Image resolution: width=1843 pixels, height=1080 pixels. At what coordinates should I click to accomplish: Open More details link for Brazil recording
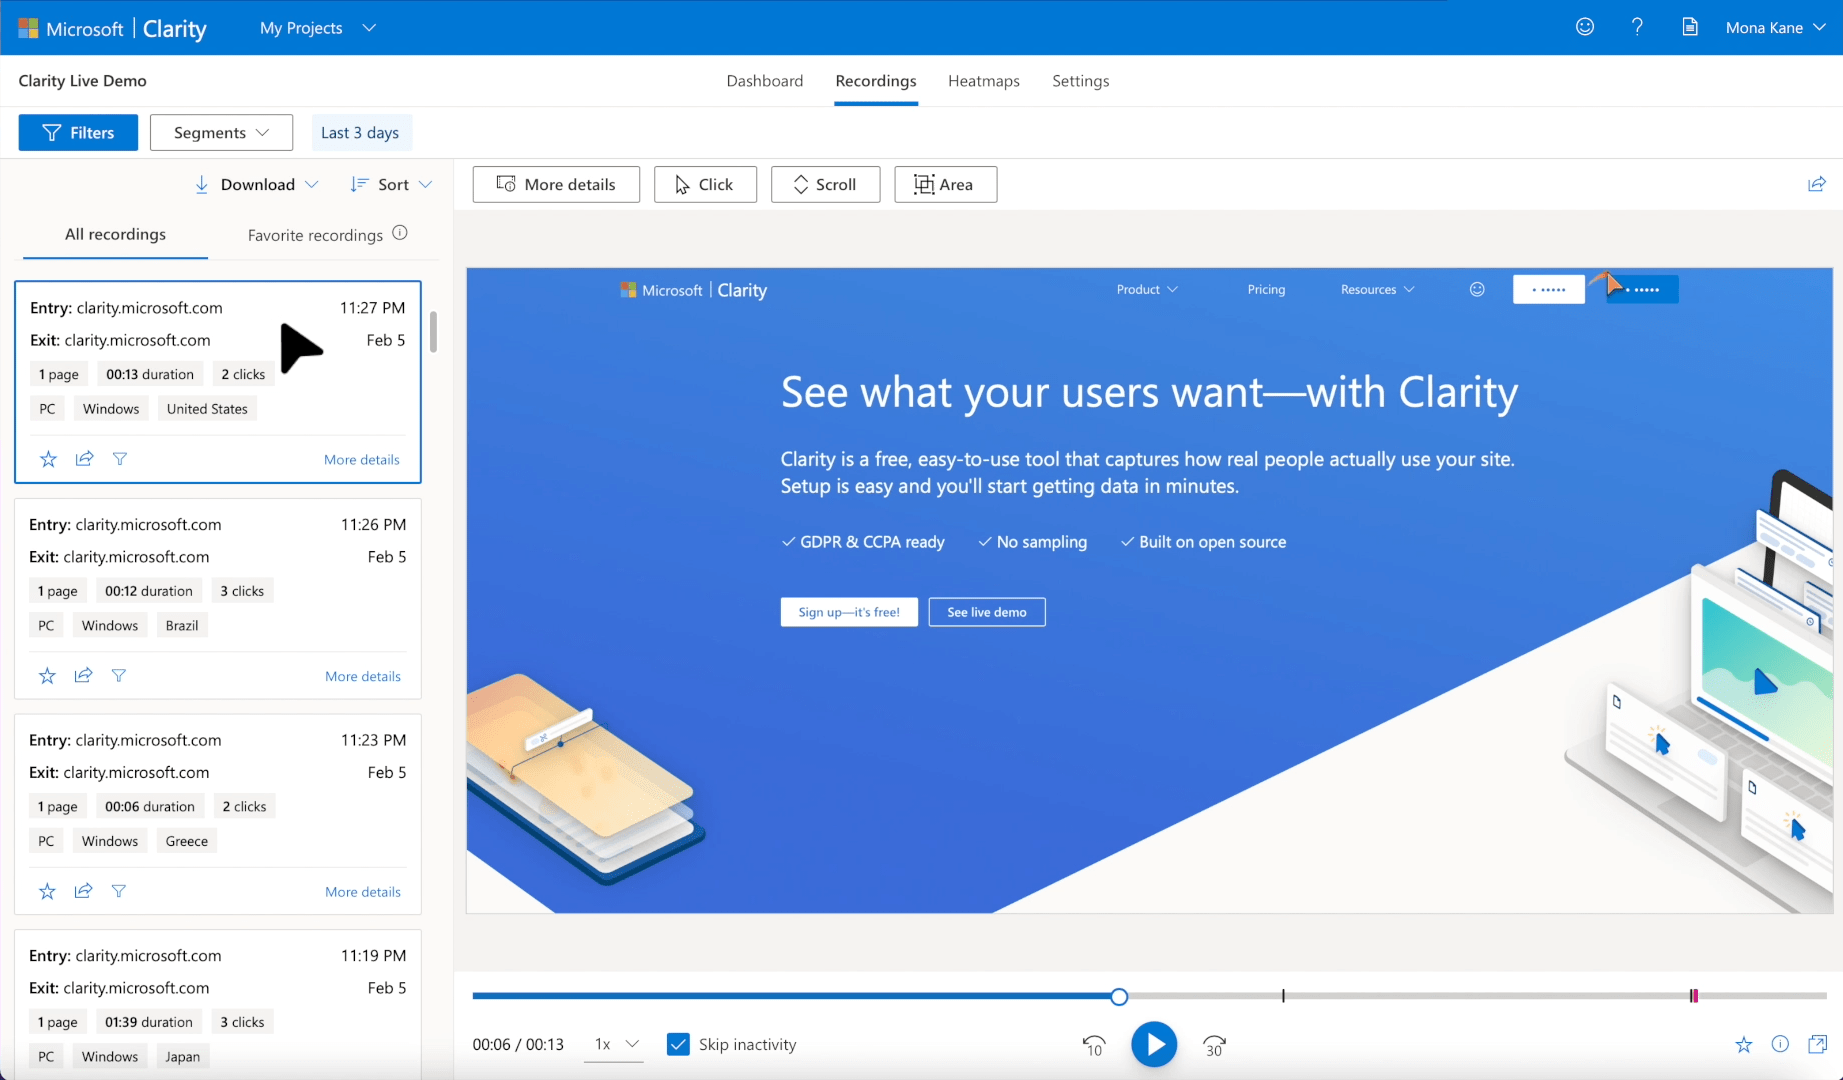point(363,676)
